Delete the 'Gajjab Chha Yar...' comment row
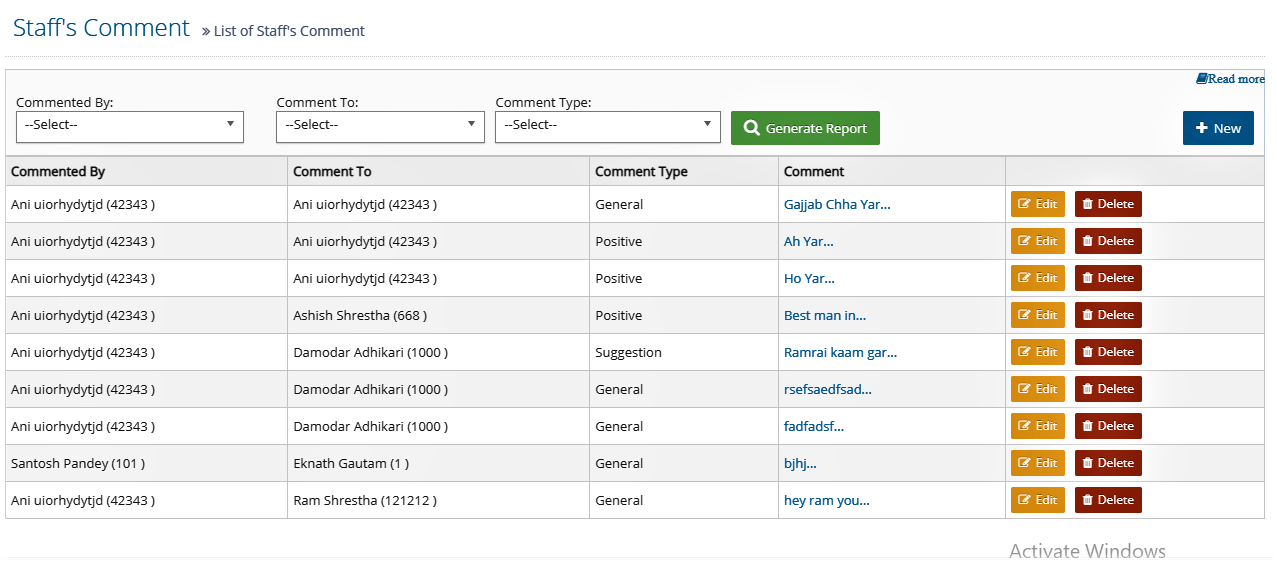 (1108, 204)
